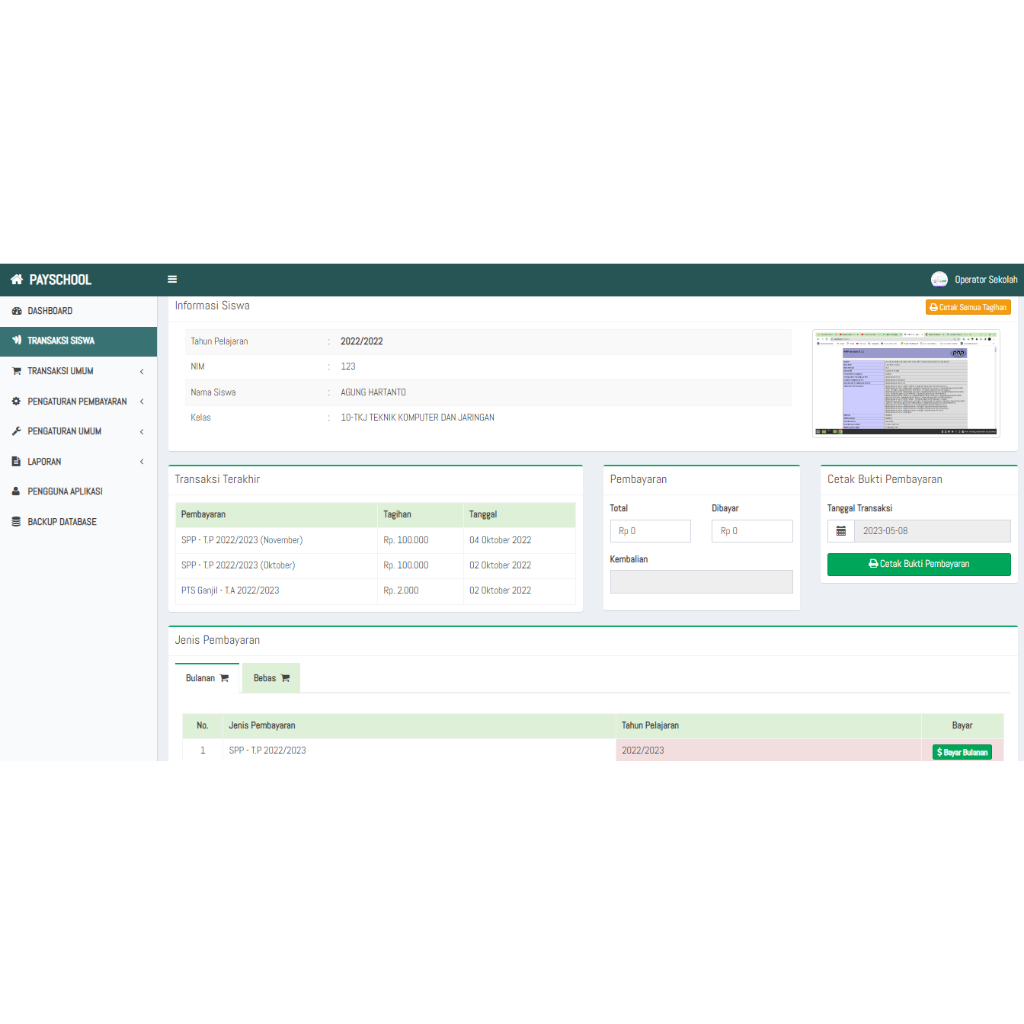This screenshot has height=1024, width=1024.
Task: Click the Kembalian field
Action: click(x=701, y=582)
